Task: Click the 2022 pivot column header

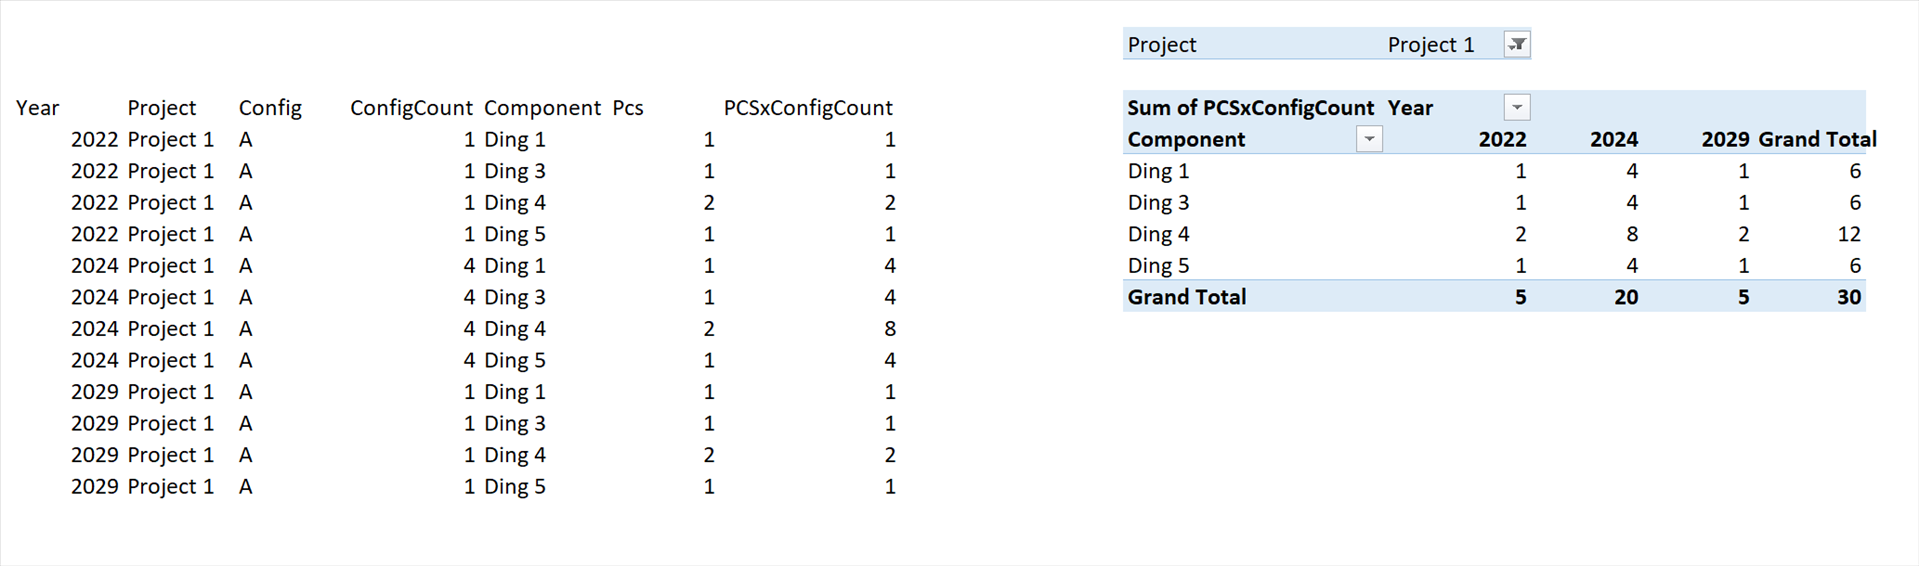Action: [1502, 139]
